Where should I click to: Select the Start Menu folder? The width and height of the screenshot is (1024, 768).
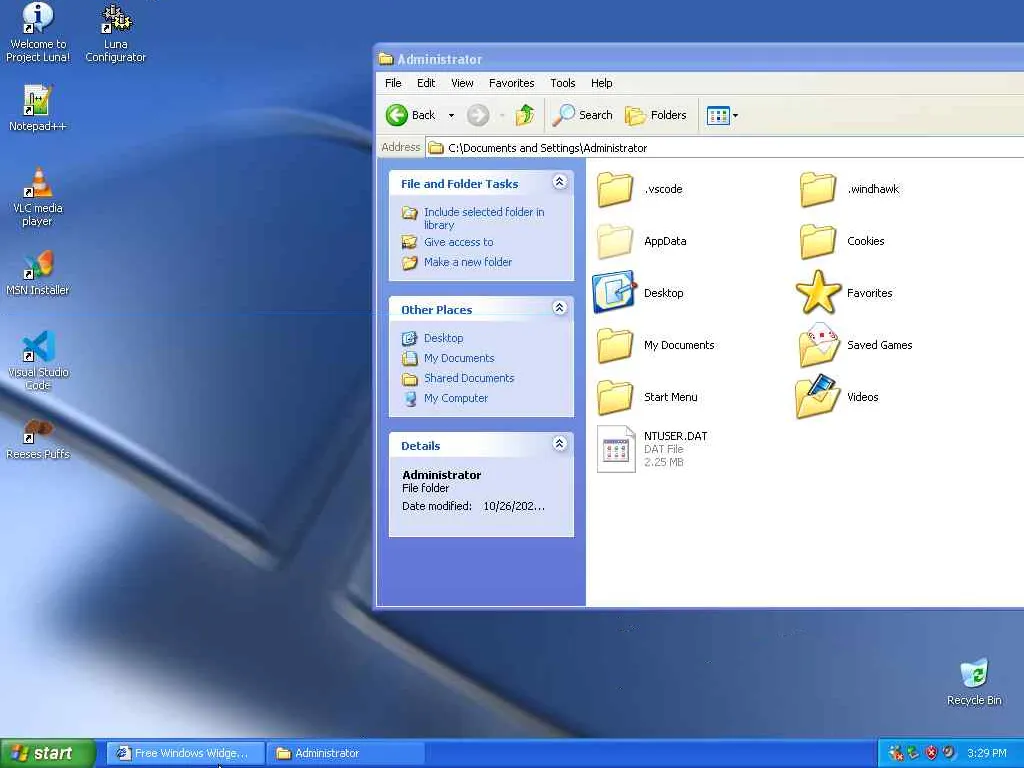647,397
